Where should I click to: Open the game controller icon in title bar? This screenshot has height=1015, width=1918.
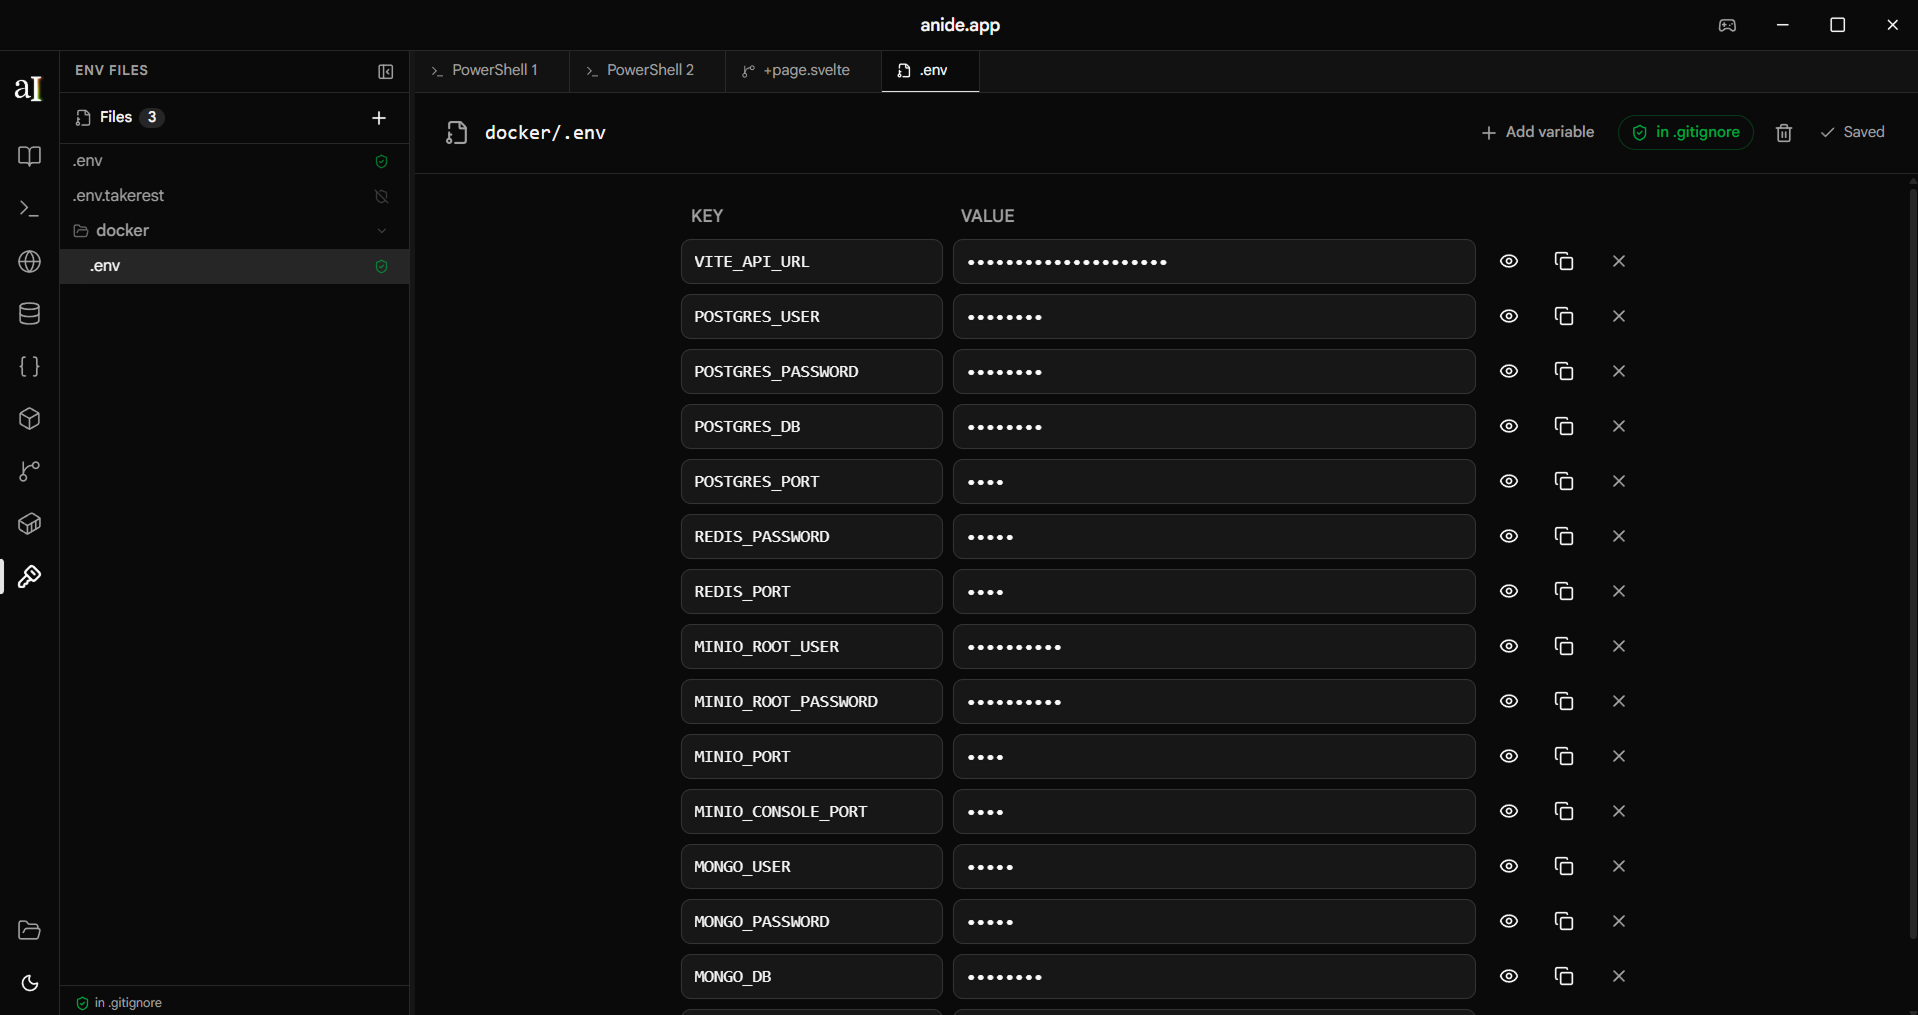click(1727, 26)
